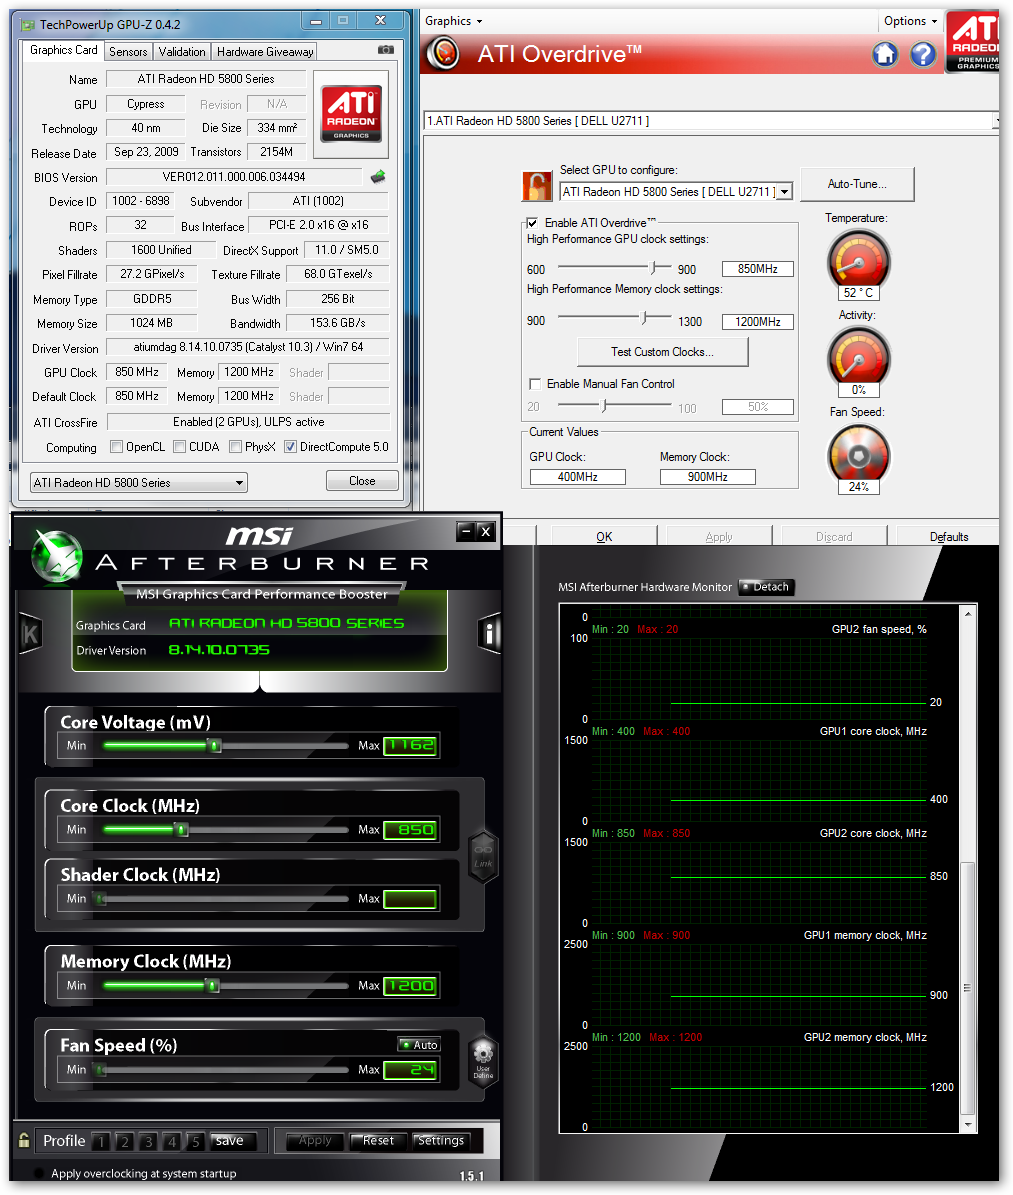Click the Afterburner profile lock icon
1013x1195 pixels.
[x=24, y=1140]
